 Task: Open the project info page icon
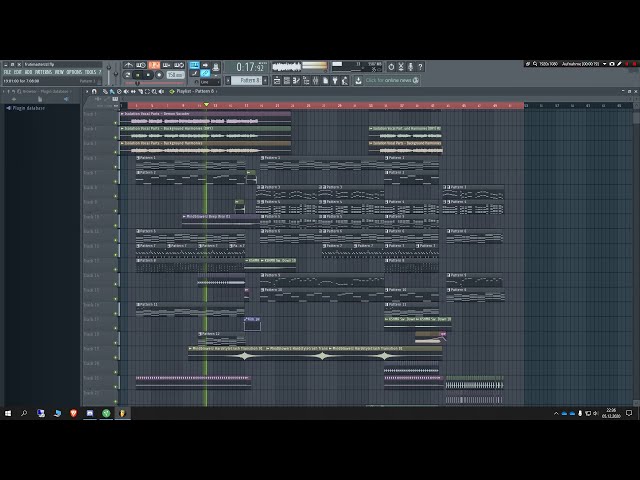point(325,80)
